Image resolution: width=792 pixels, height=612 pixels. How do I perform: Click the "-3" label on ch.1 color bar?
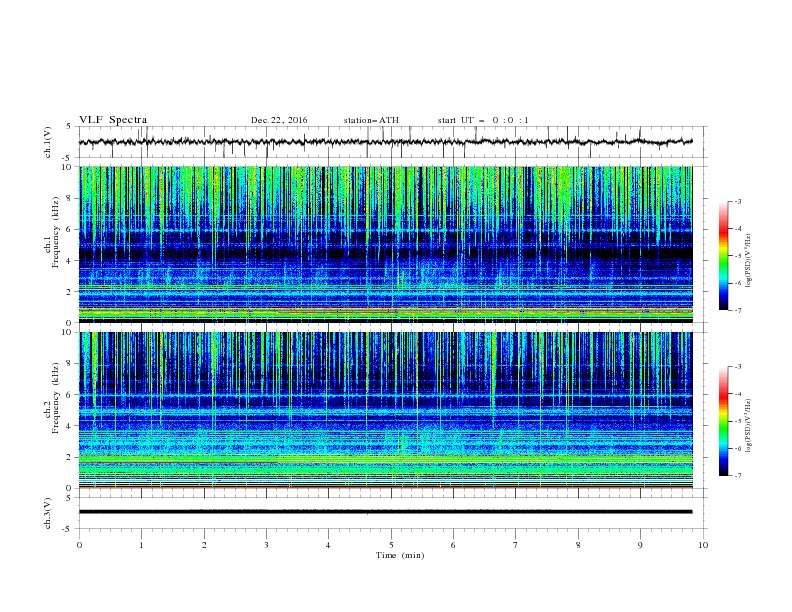coord(737,201)
